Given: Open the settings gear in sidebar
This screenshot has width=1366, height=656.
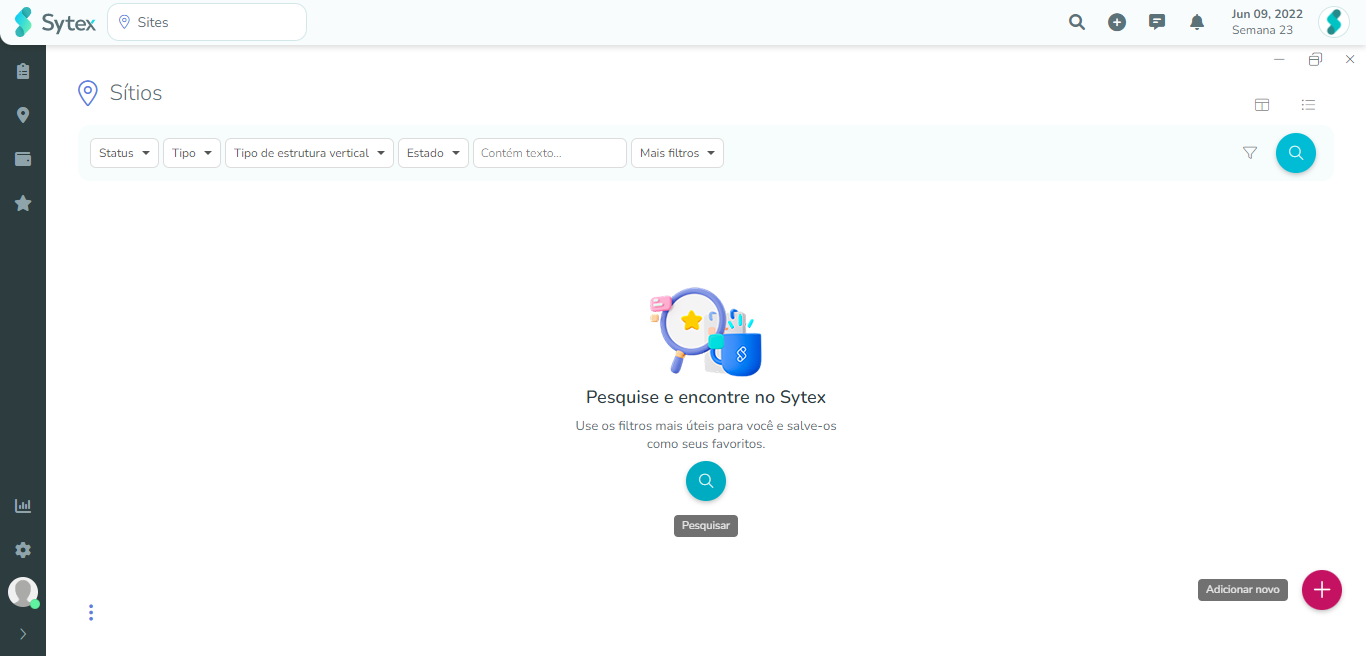Looking at the screenshot, I should coord(23,550).
